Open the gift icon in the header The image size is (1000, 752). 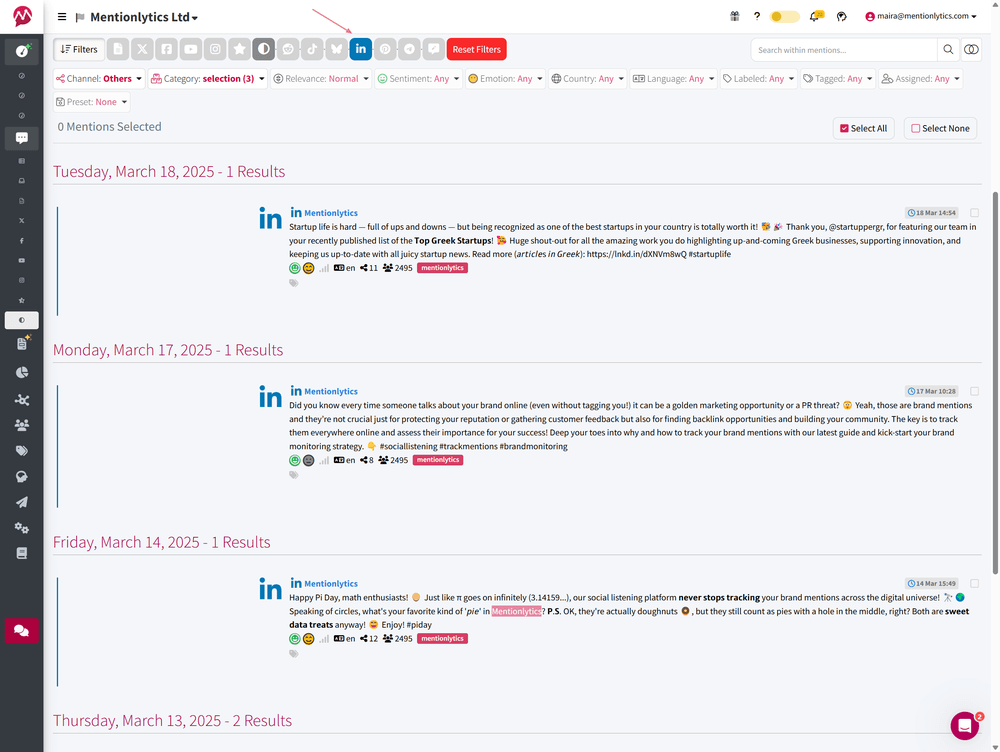point(735,17)
